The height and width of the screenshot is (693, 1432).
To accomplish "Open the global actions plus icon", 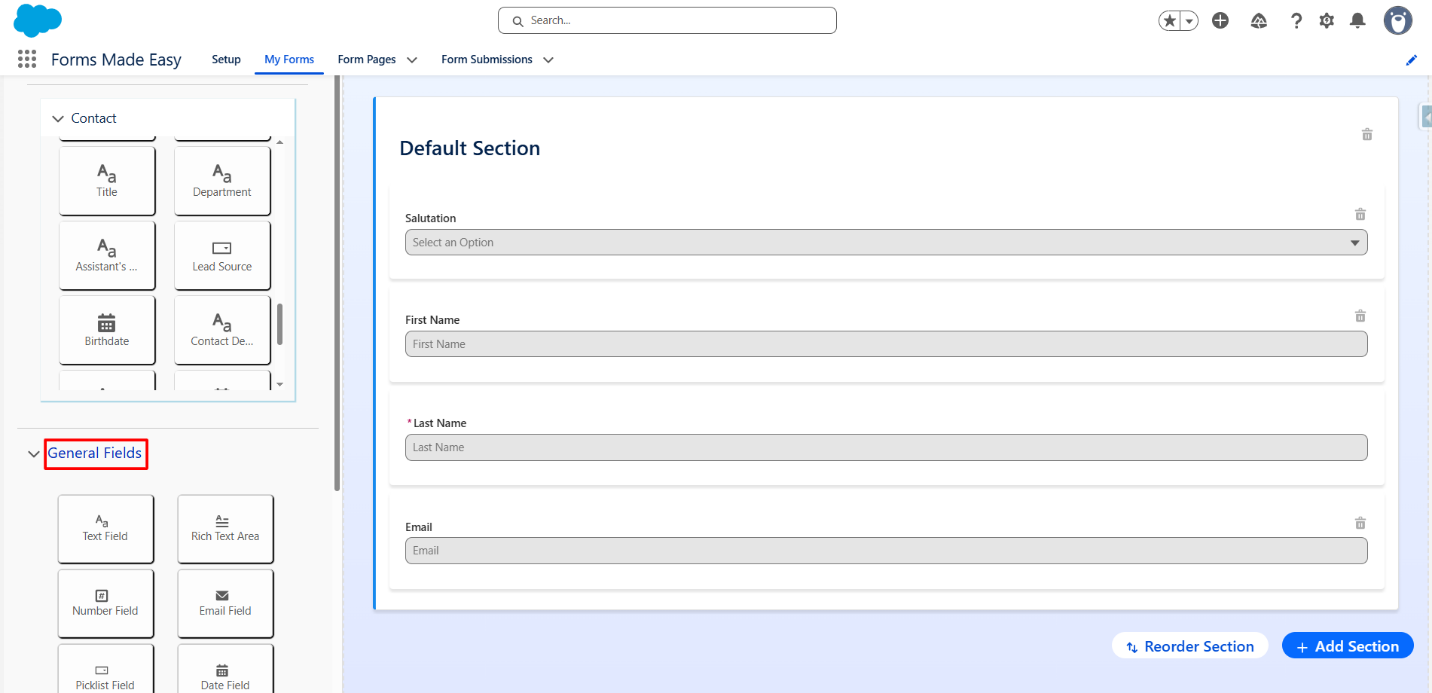I will click(x=1220, y=20).
